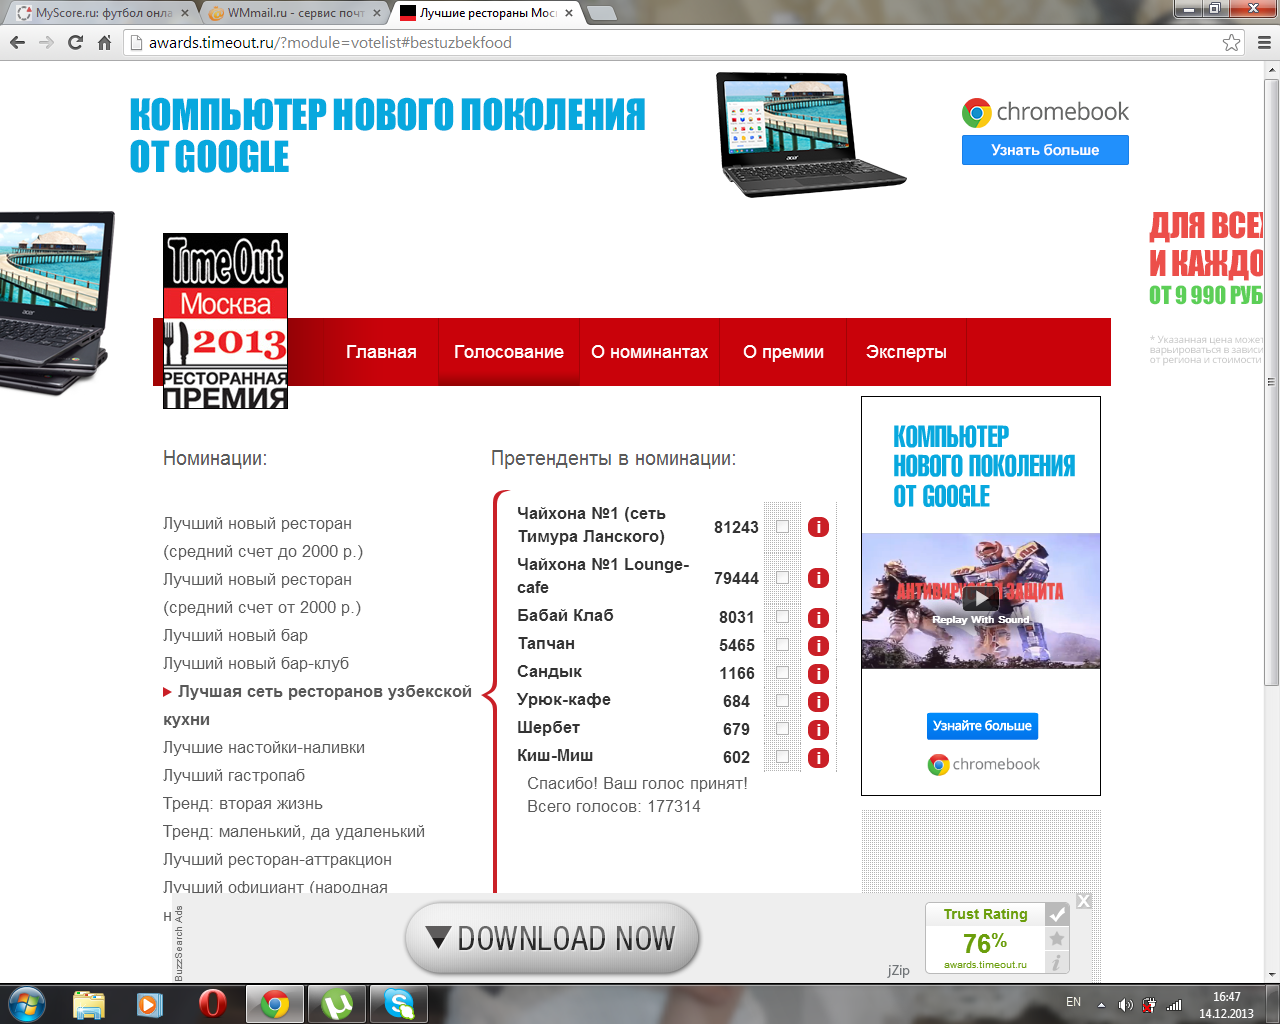Screen dimensions: 1280x1024
Task: Switch to MyScore.ru browser tab
Action: pyautogui.click(x=103, y=13)
